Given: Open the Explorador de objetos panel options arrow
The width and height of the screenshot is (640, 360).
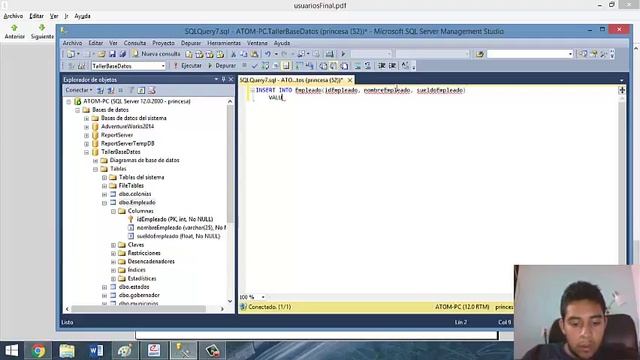Looking at the screenshot, I should coord(216,79).
